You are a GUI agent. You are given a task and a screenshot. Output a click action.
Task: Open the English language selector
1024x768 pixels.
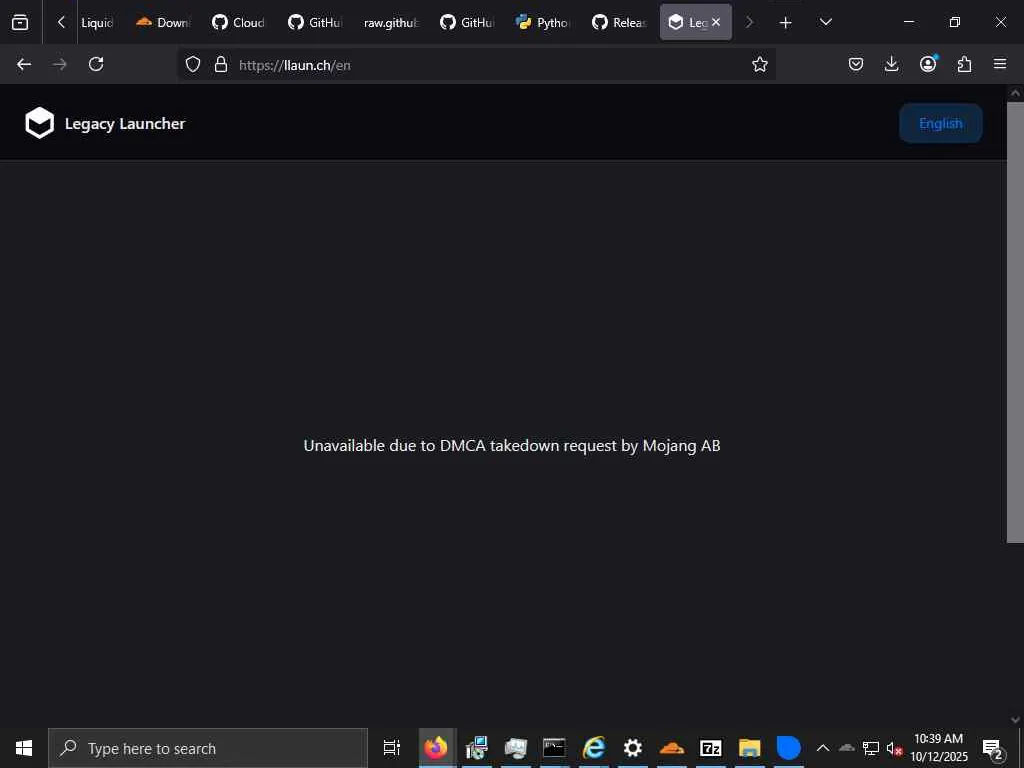click(940, 123)
